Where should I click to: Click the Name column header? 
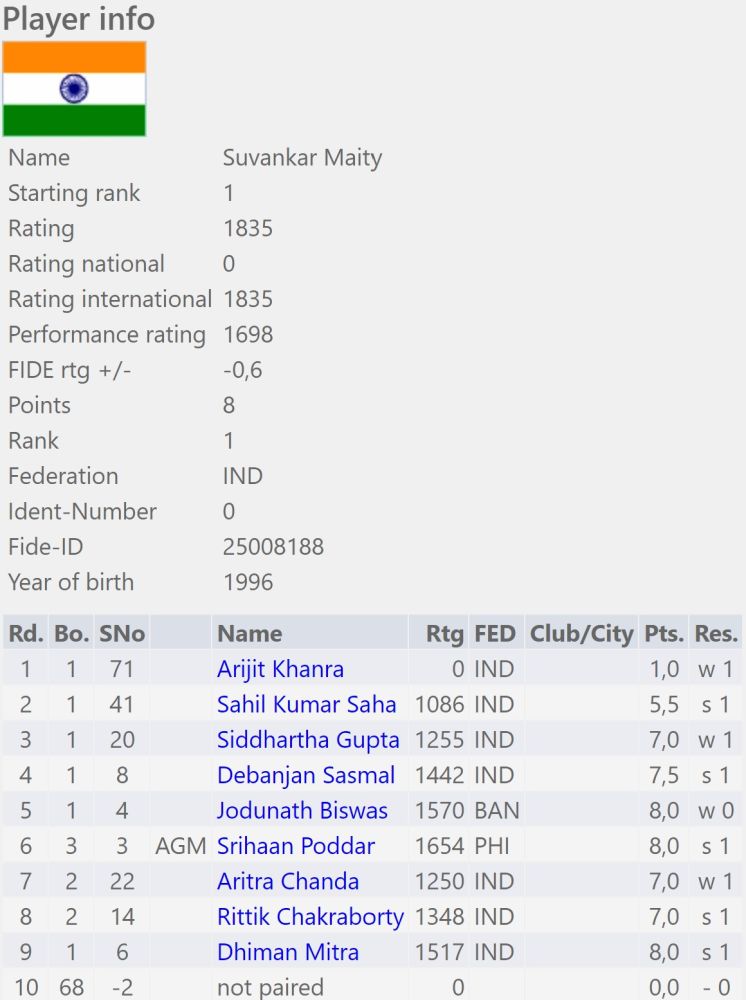pyautogui.click(x=249, y=633)
